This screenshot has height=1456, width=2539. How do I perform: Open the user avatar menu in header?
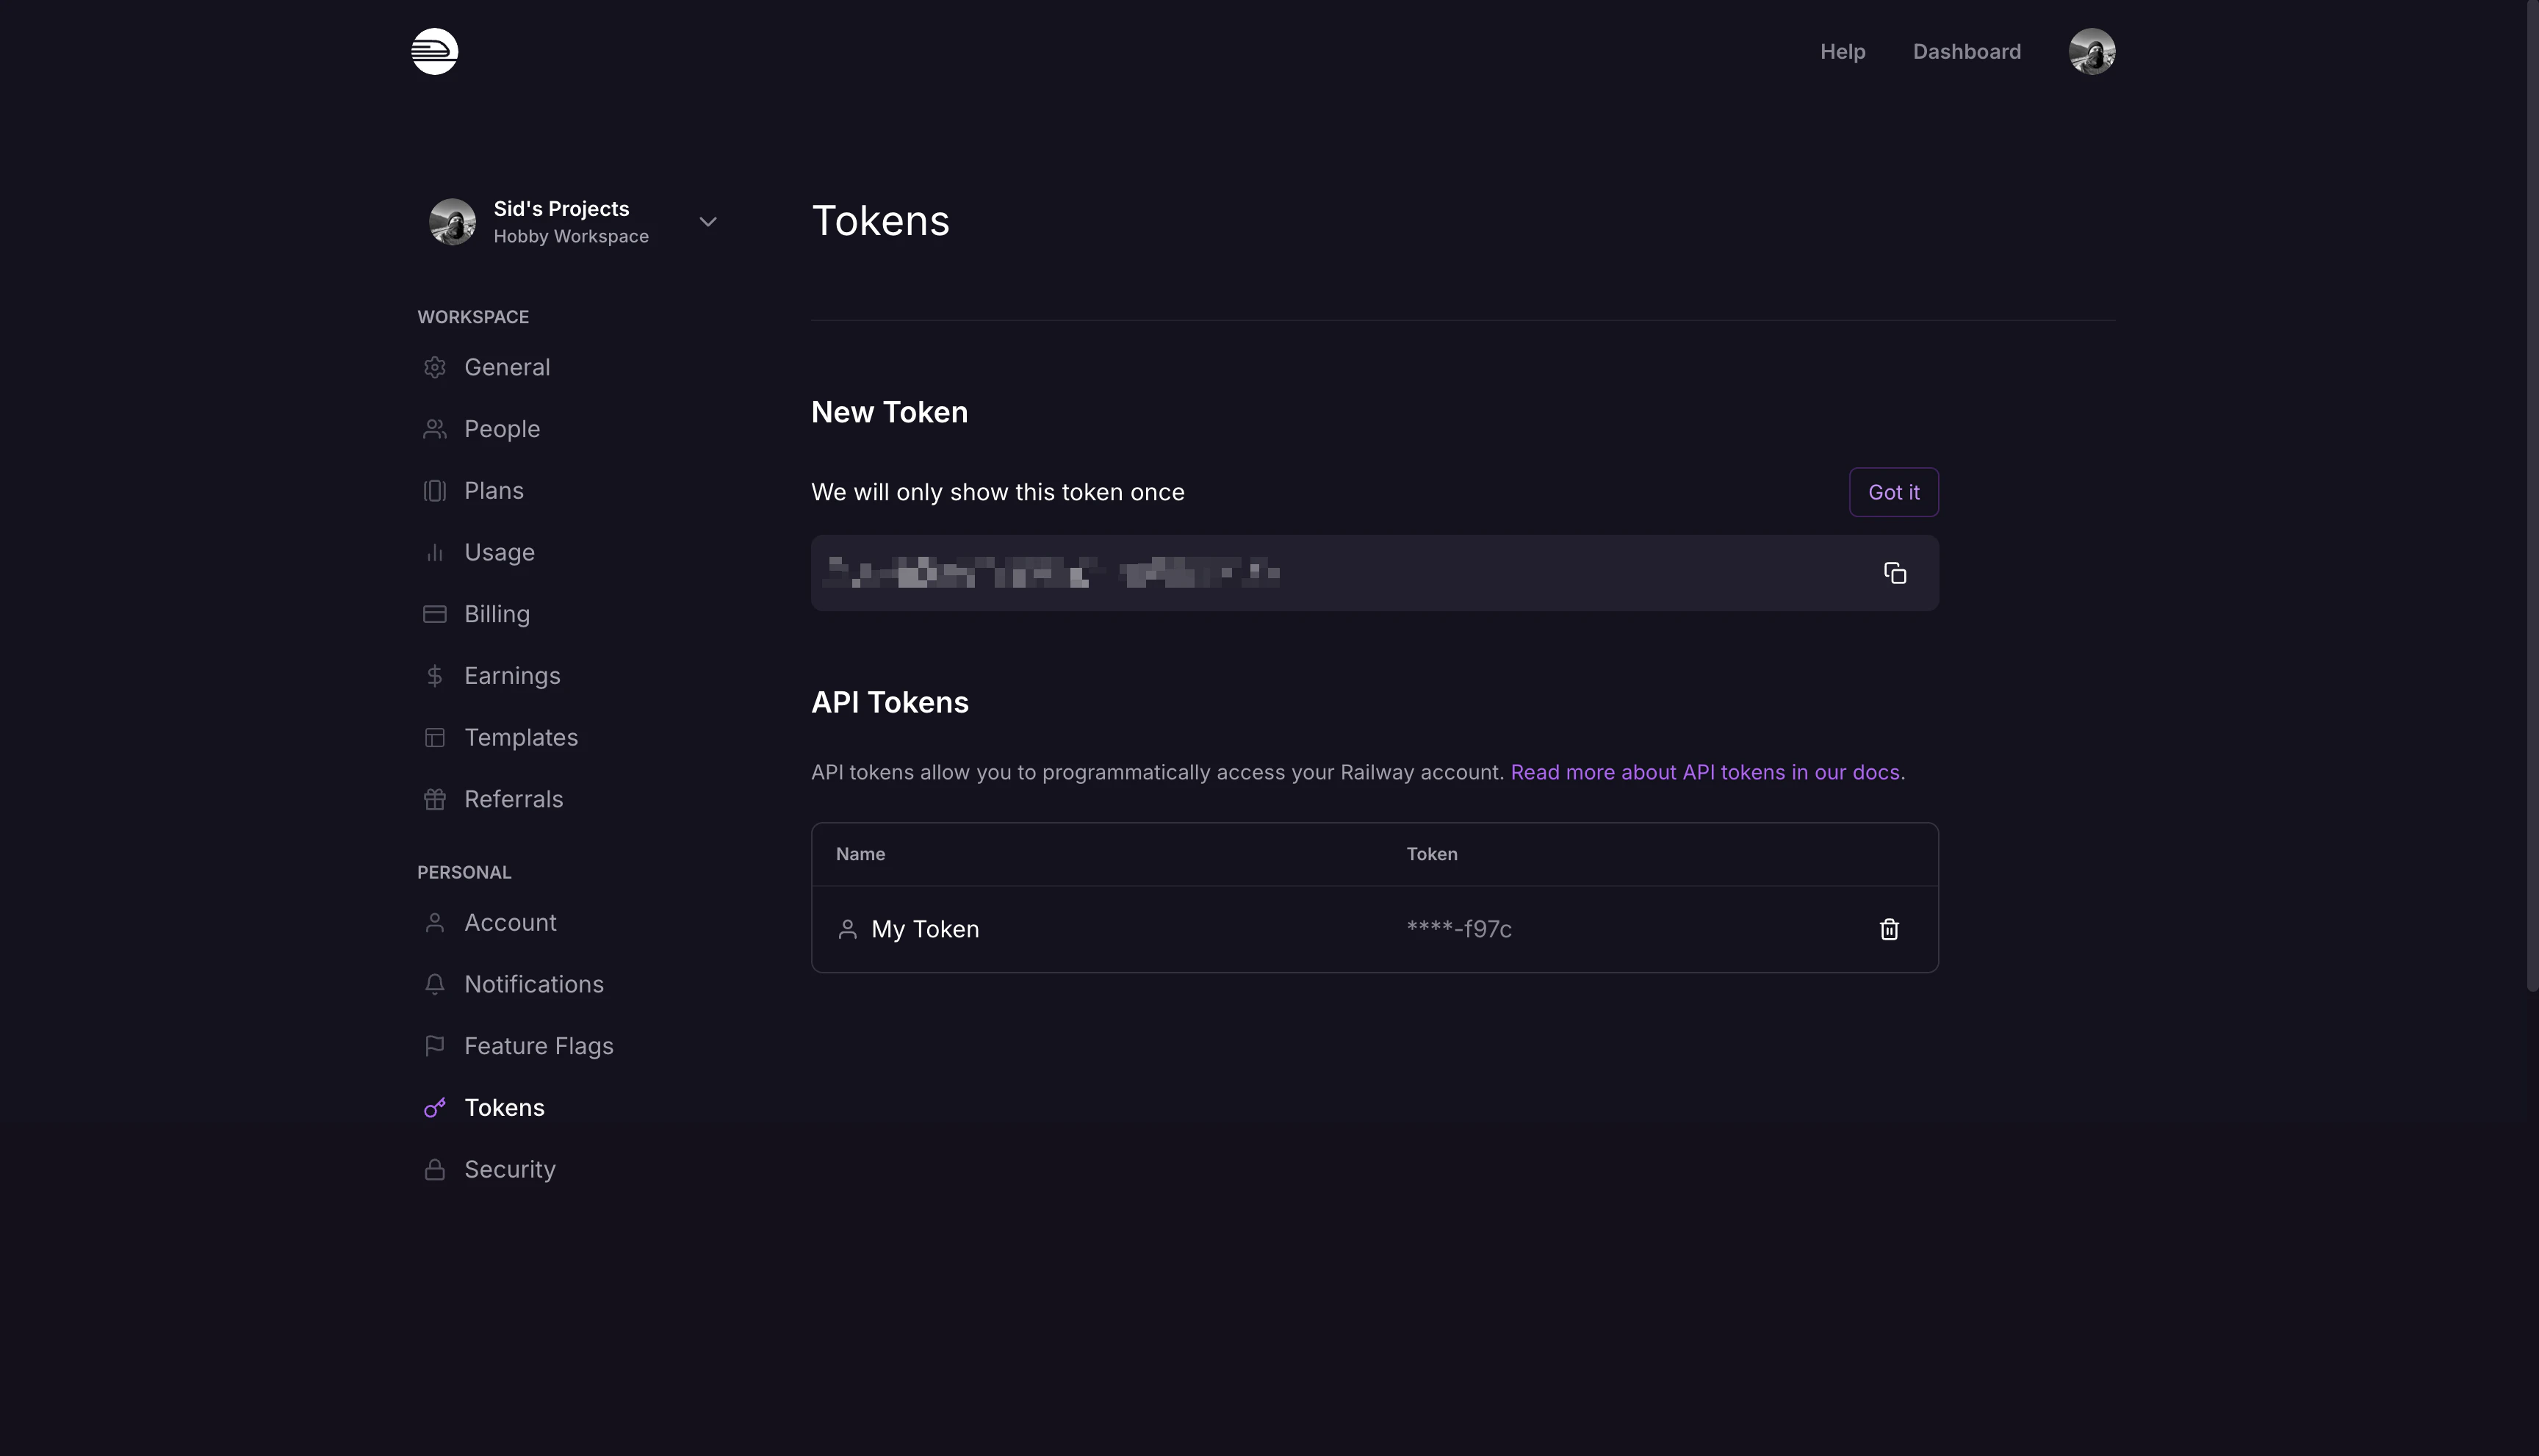coord(2091,51)
